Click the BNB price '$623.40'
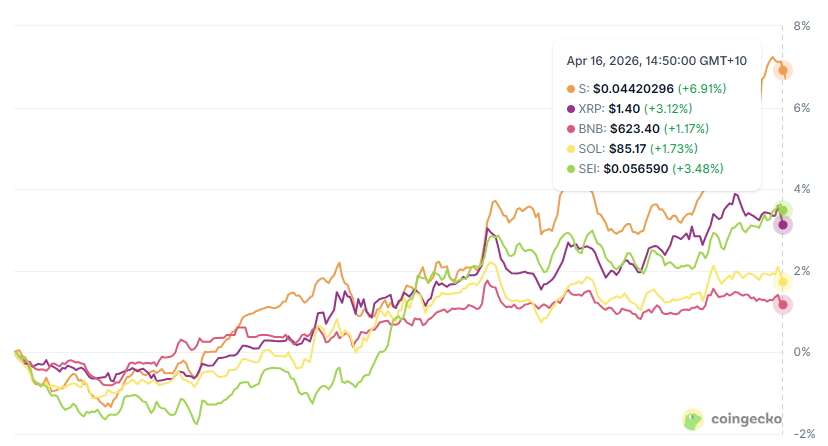This screenshot has height=446, width=828. [635, 129]
